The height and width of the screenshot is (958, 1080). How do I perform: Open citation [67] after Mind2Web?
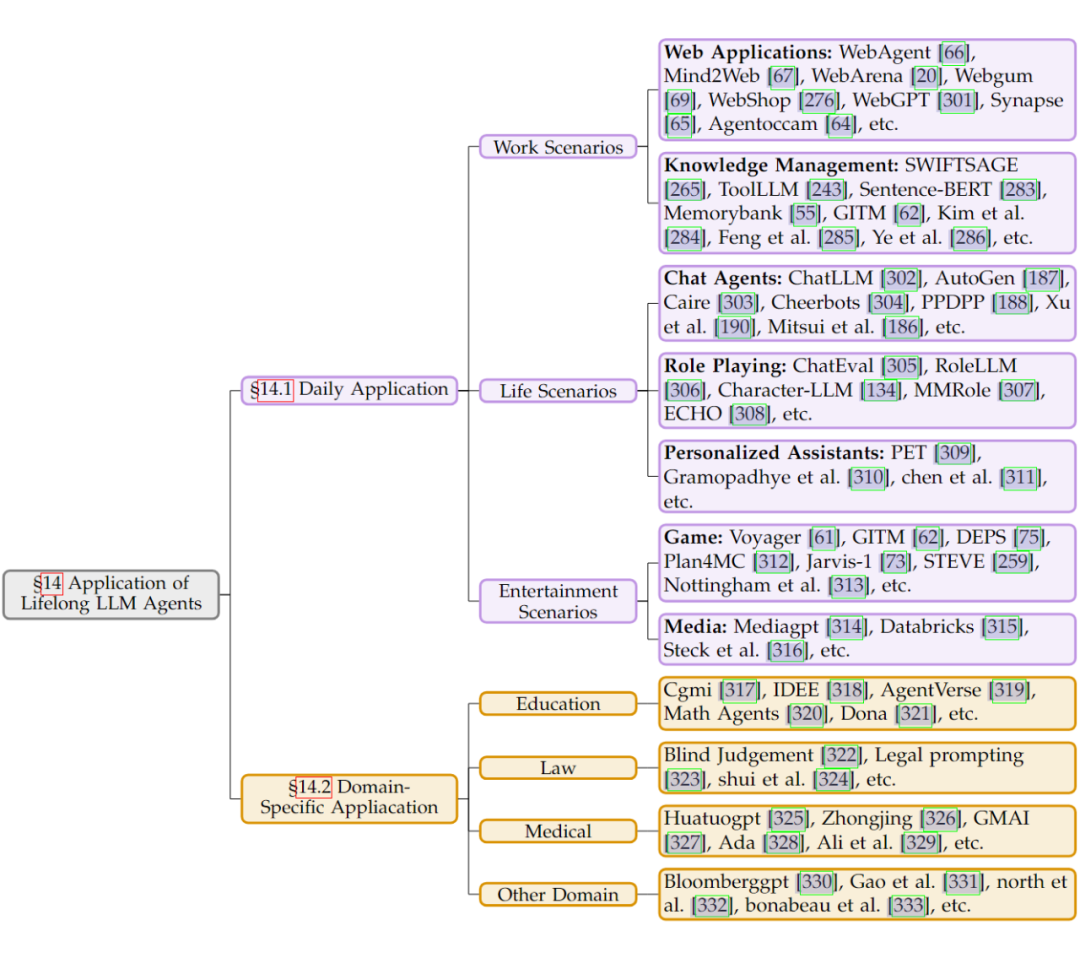tap(782, 76)
